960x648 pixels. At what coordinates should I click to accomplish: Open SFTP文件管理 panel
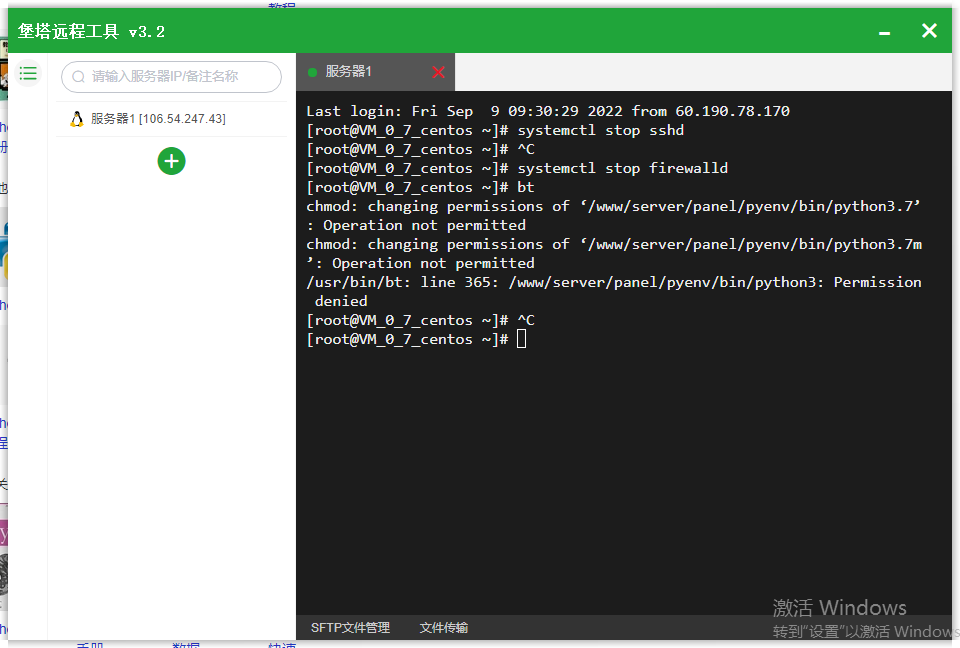350,628
